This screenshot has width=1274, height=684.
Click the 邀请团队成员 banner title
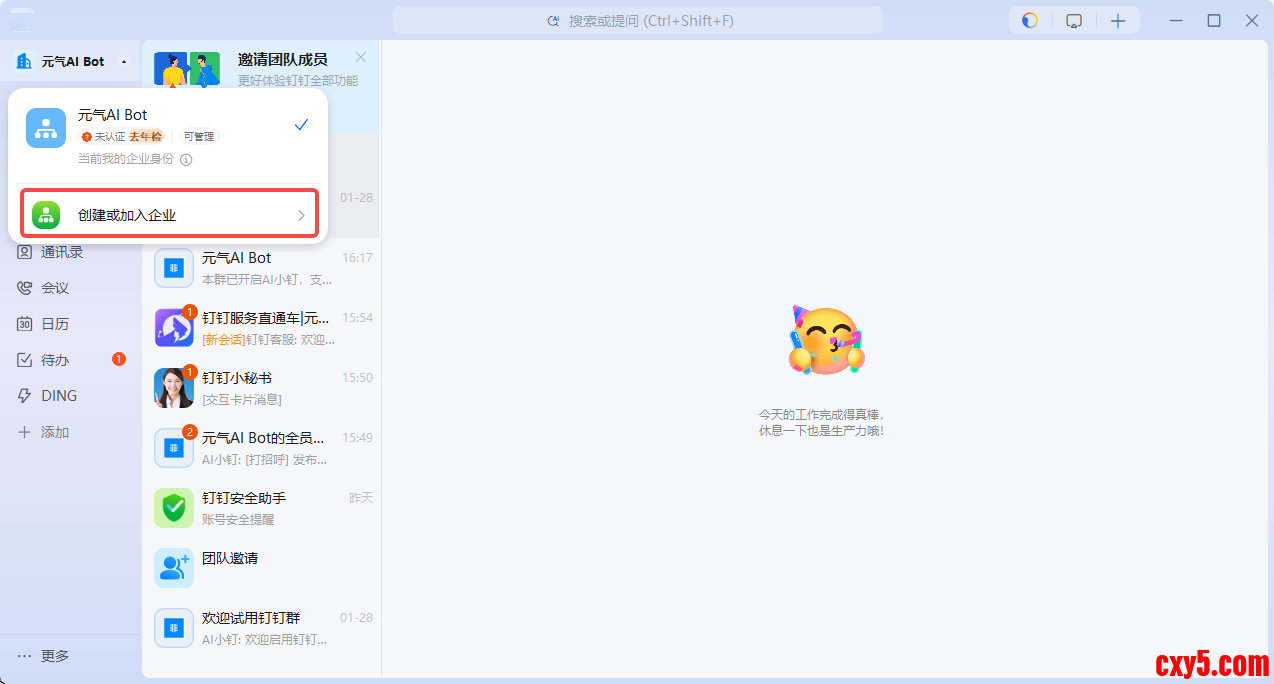click(x=283, y=60)
